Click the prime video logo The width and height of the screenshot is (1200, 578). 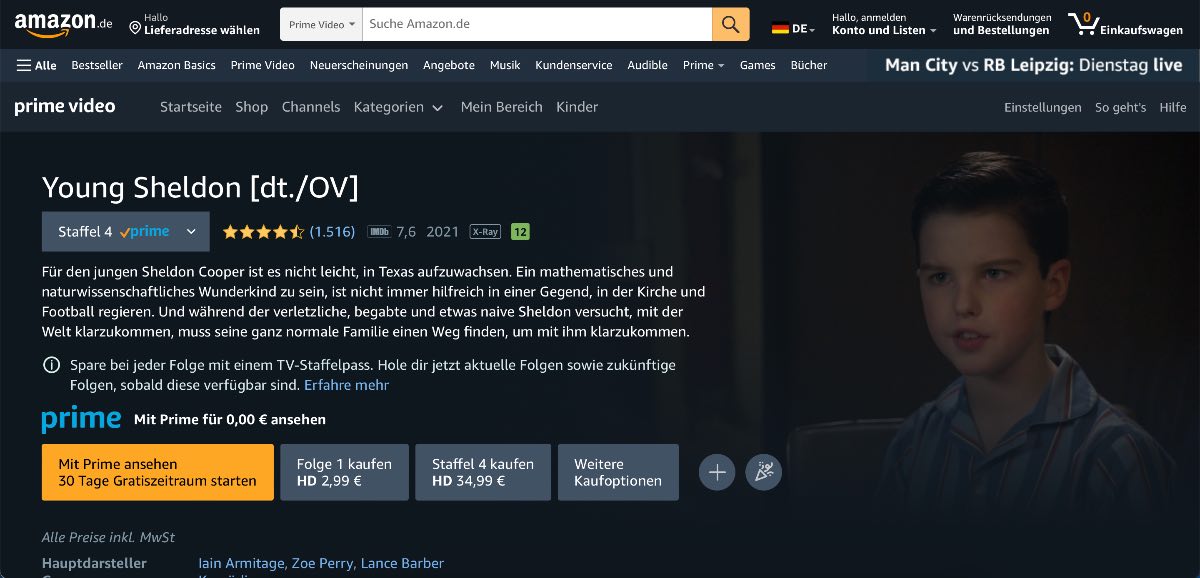[65, 106]
